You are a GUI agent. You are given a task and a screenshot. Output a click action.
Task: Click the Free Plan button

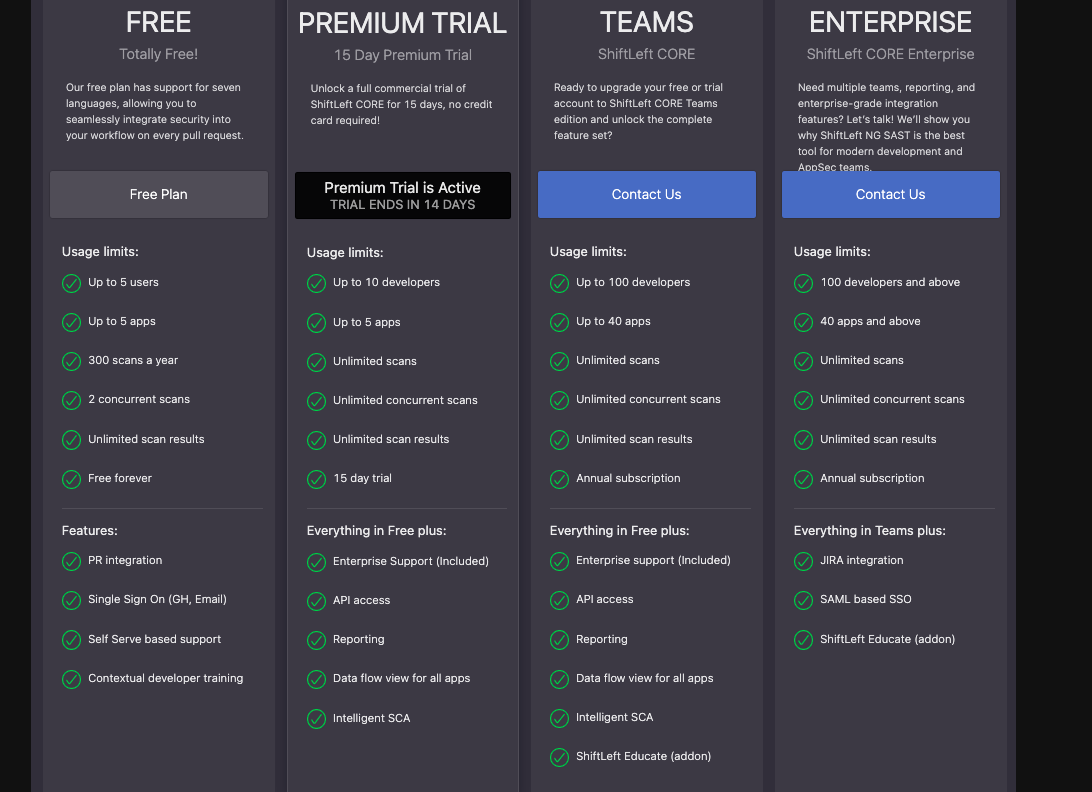(x=159, y=194)
